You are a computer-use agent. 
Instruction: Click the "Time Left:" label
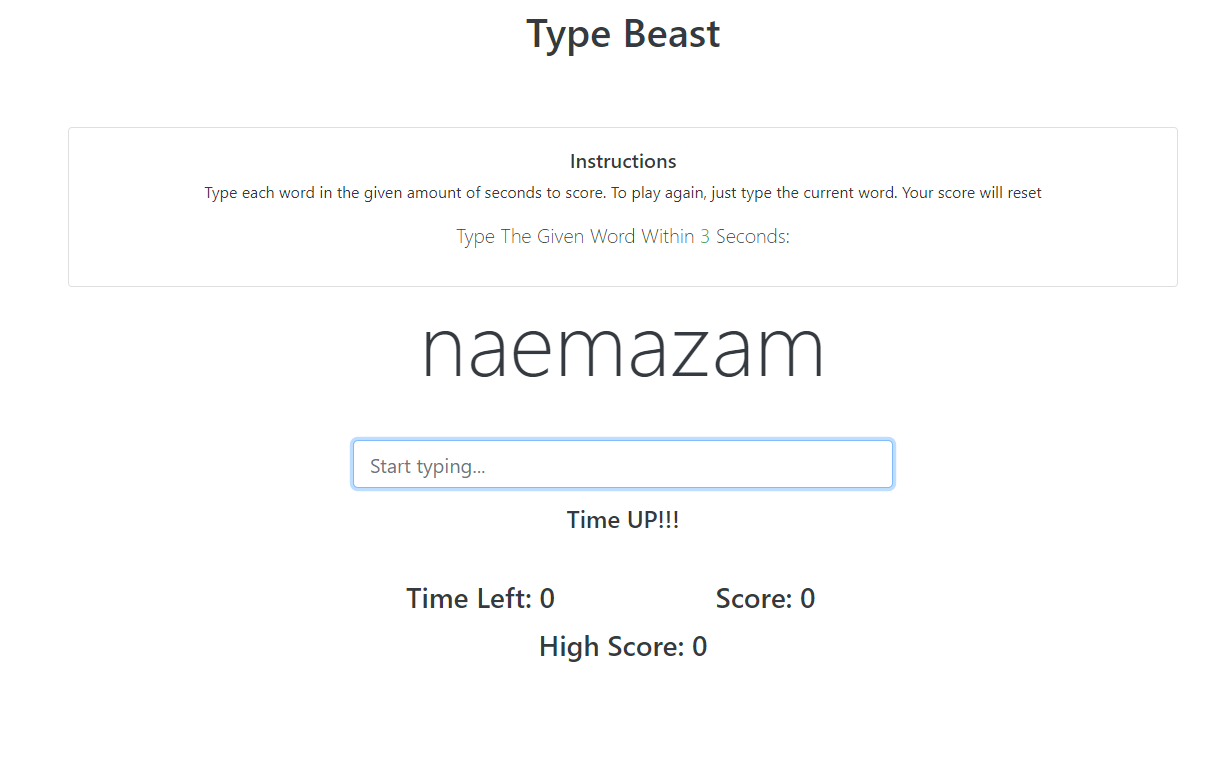coord(469,599)
